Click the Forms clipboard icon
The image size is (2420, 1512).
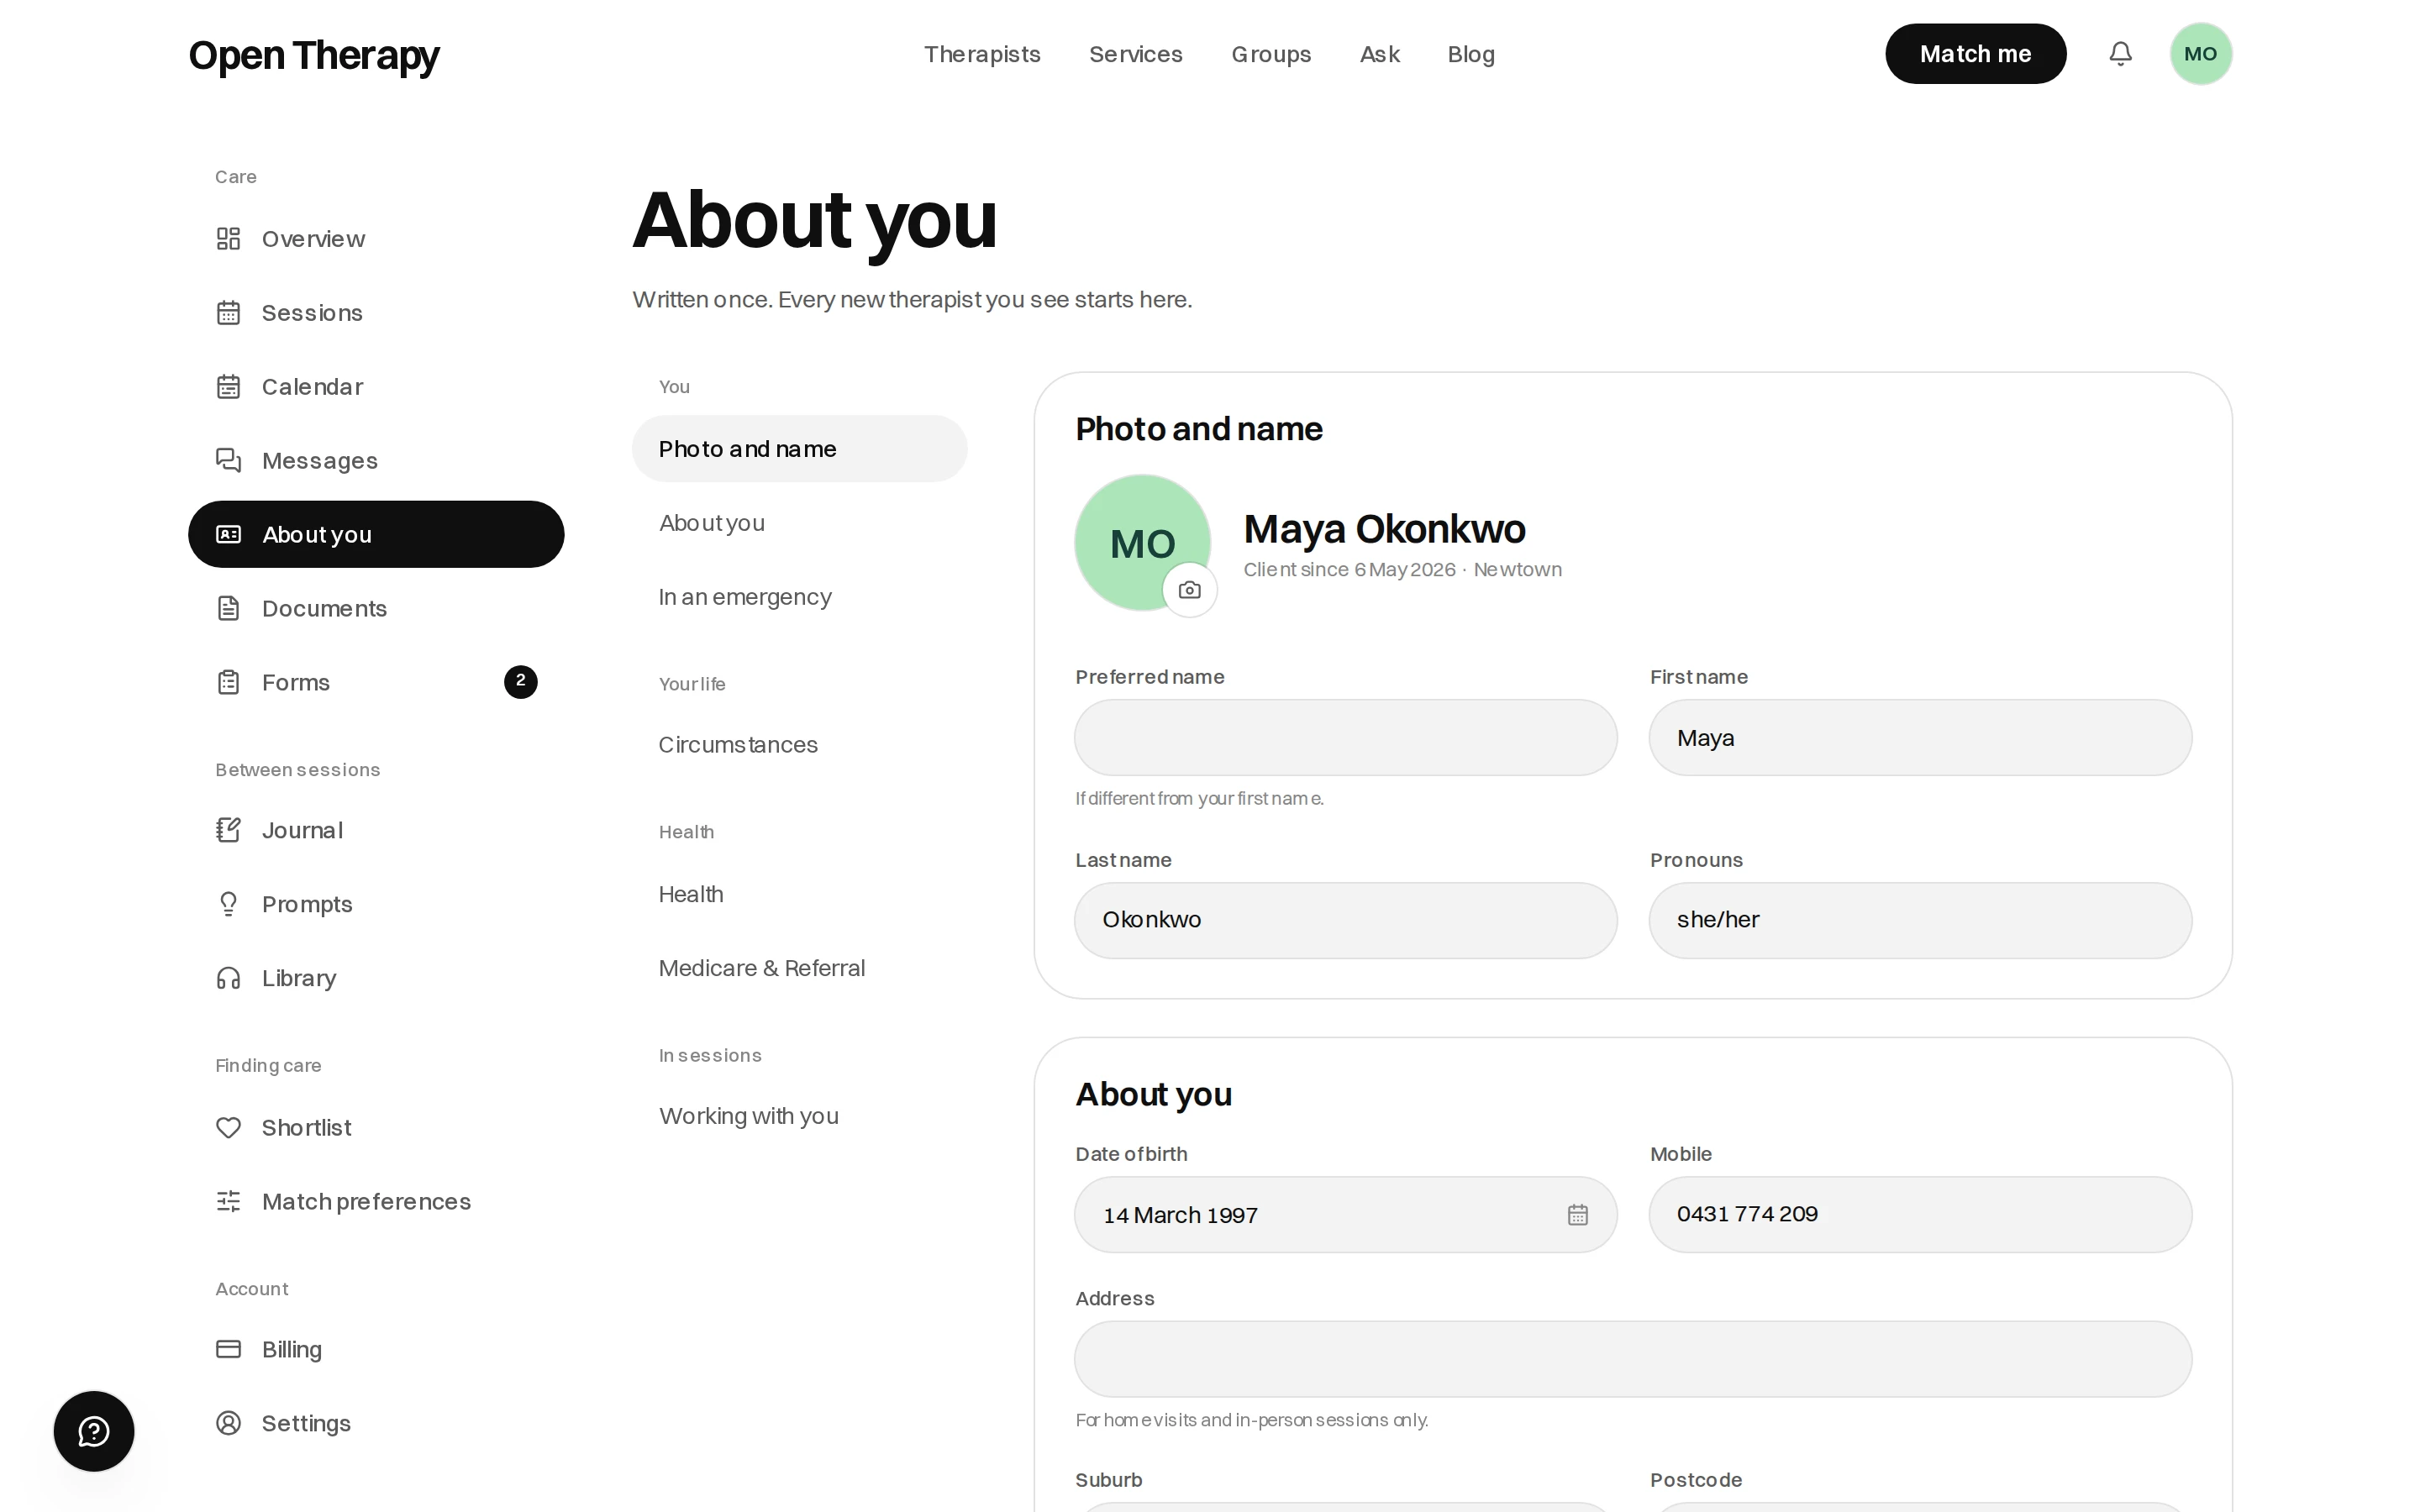coord(228,682)
